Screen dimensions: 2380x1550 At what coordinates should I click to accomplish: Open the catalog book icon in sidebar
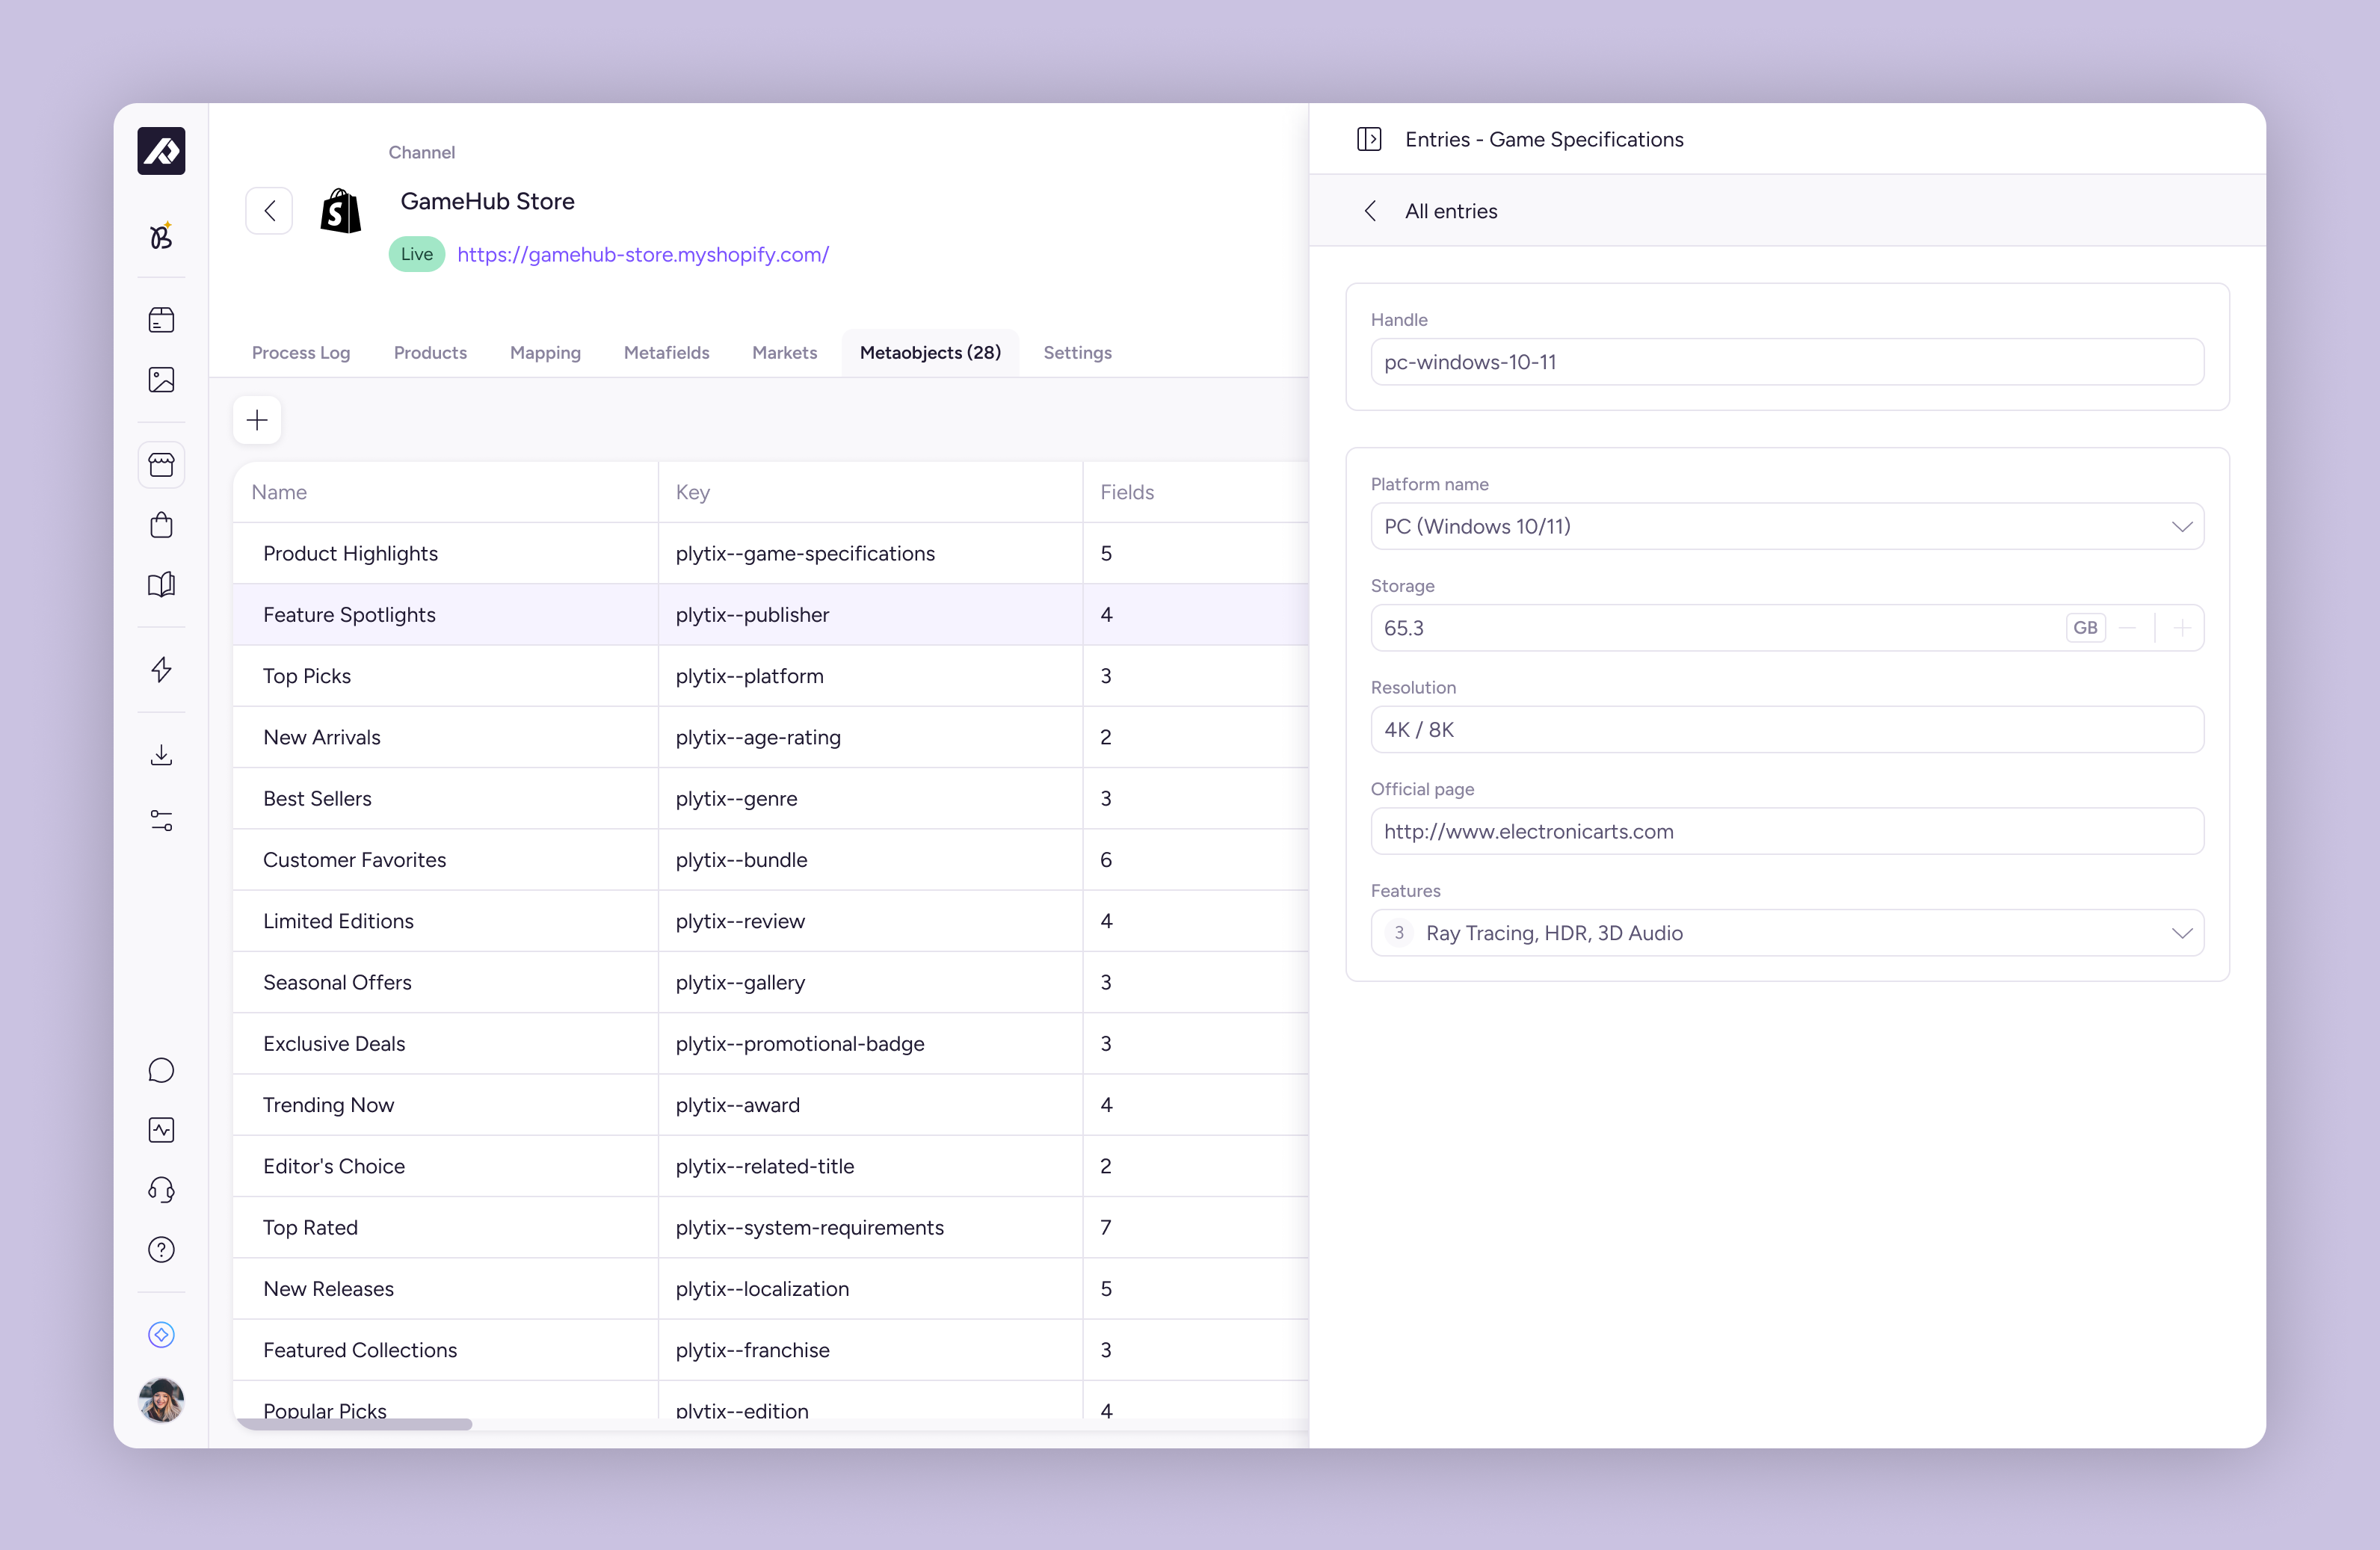(161, 585)
